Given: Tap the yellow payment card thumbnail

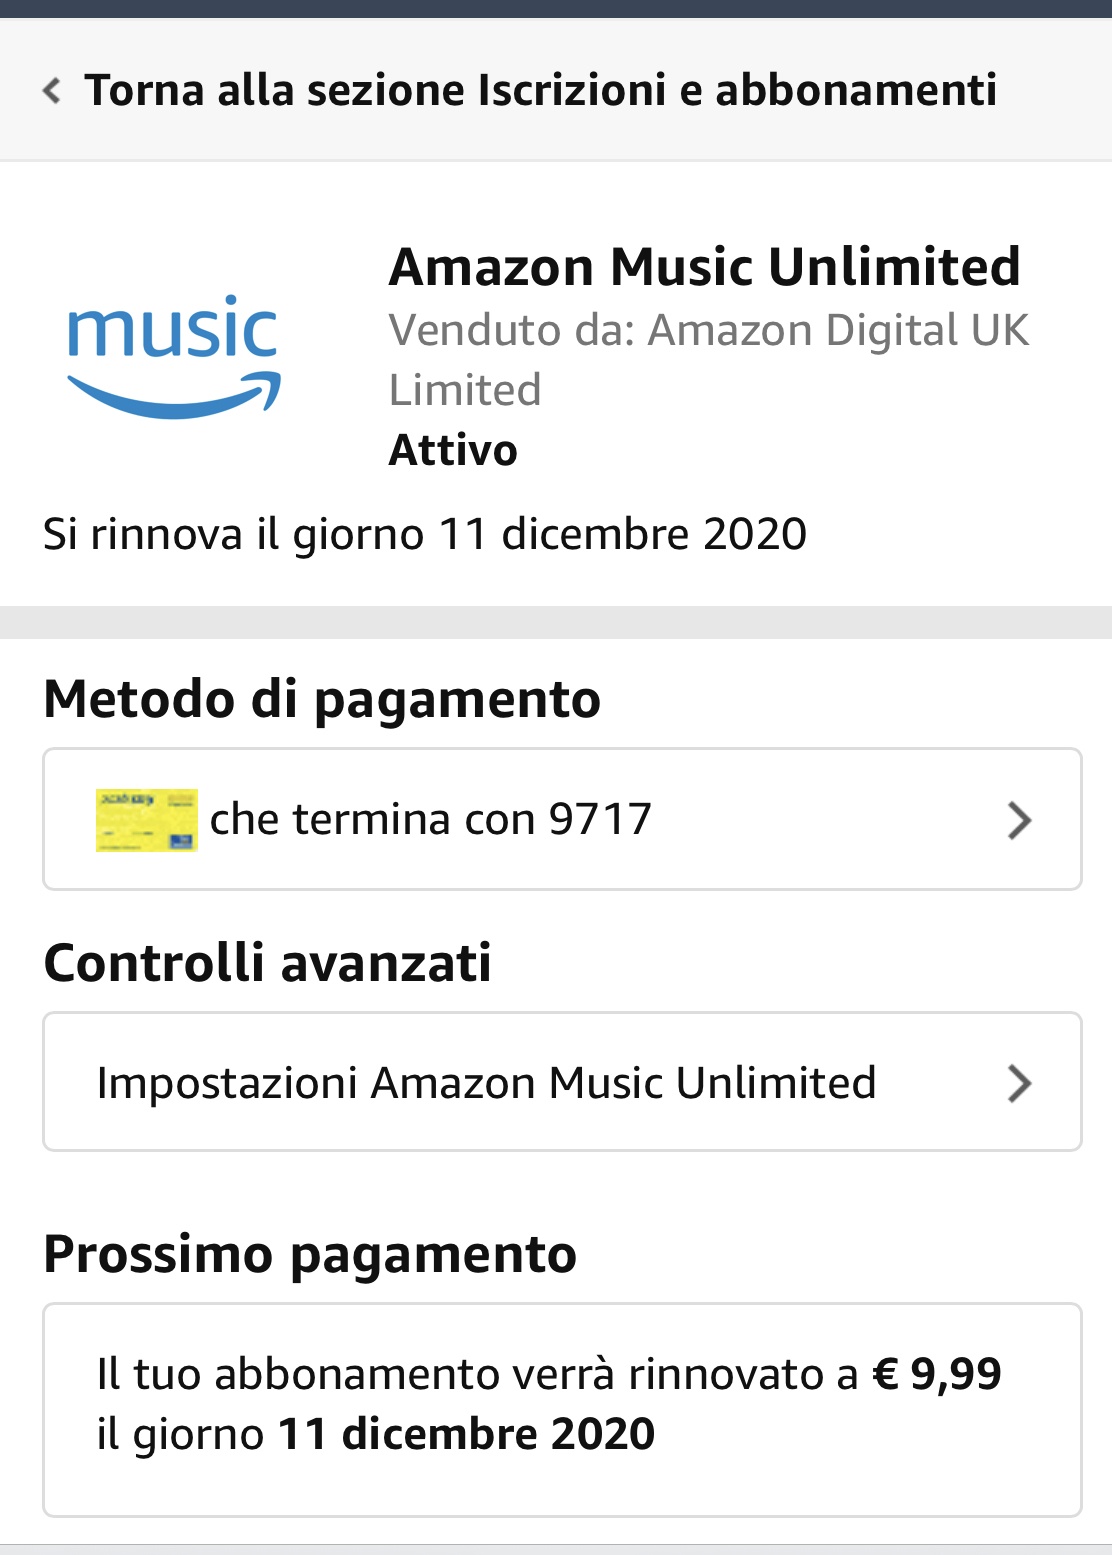Looking at the screenshot, I should (147, 820).
